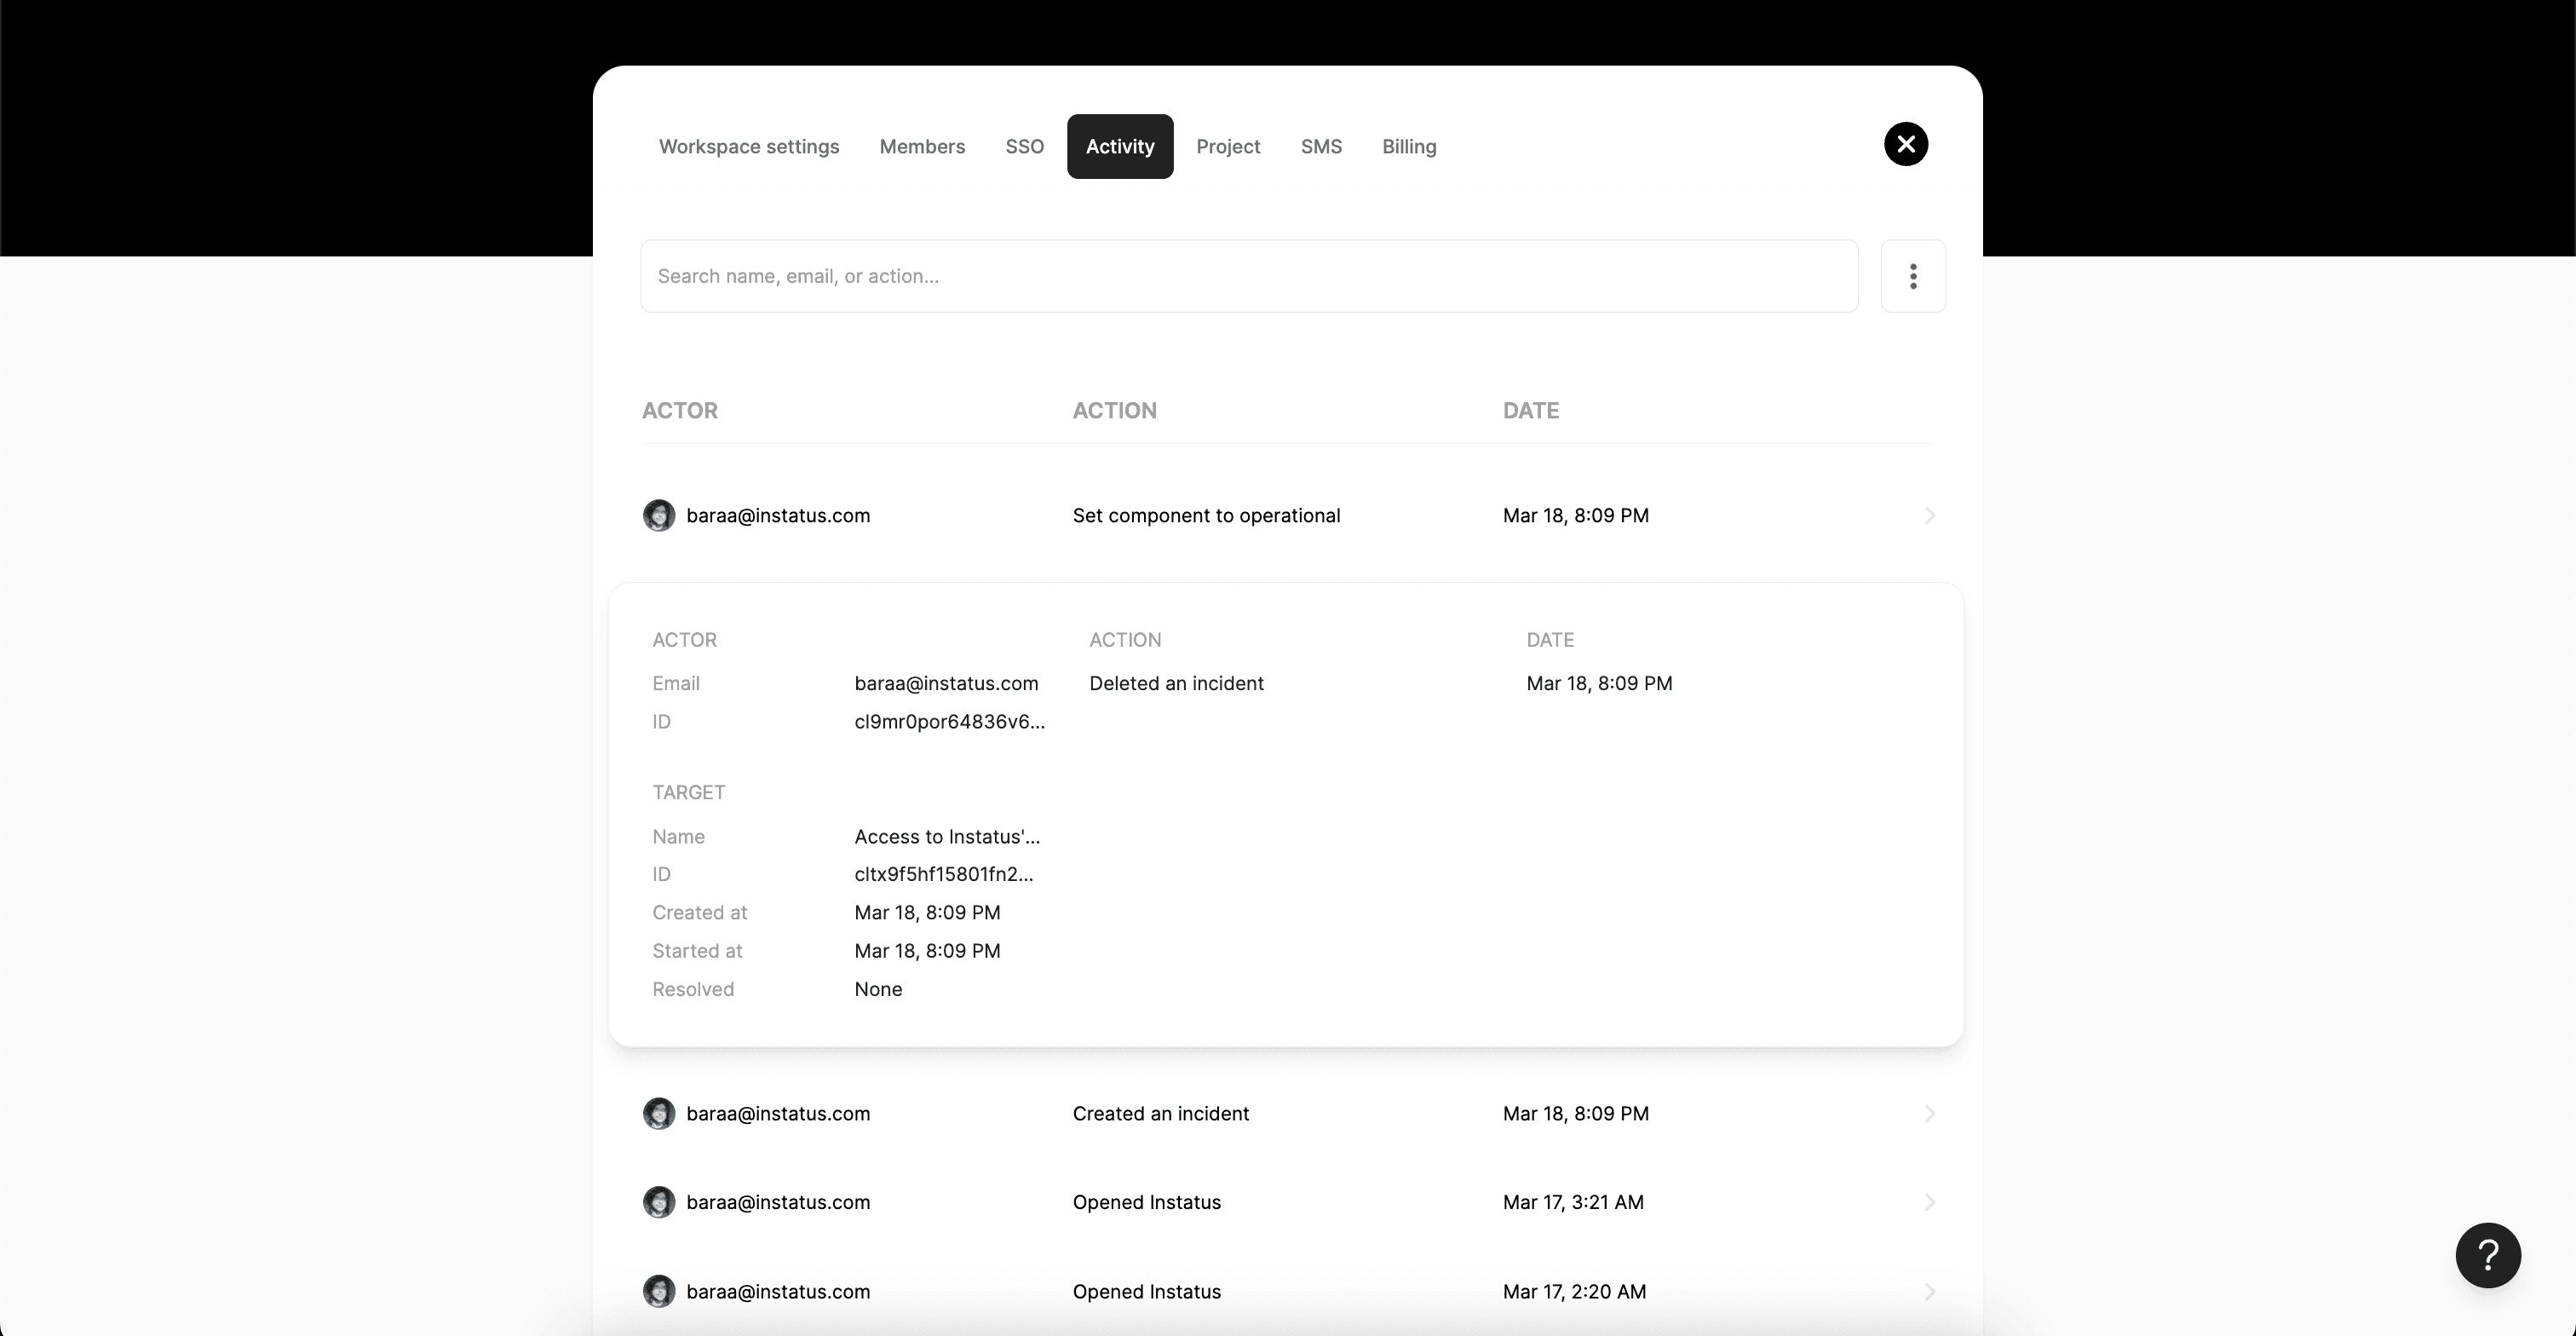Open the three-dot options menu beside search

click(1913, 276)
